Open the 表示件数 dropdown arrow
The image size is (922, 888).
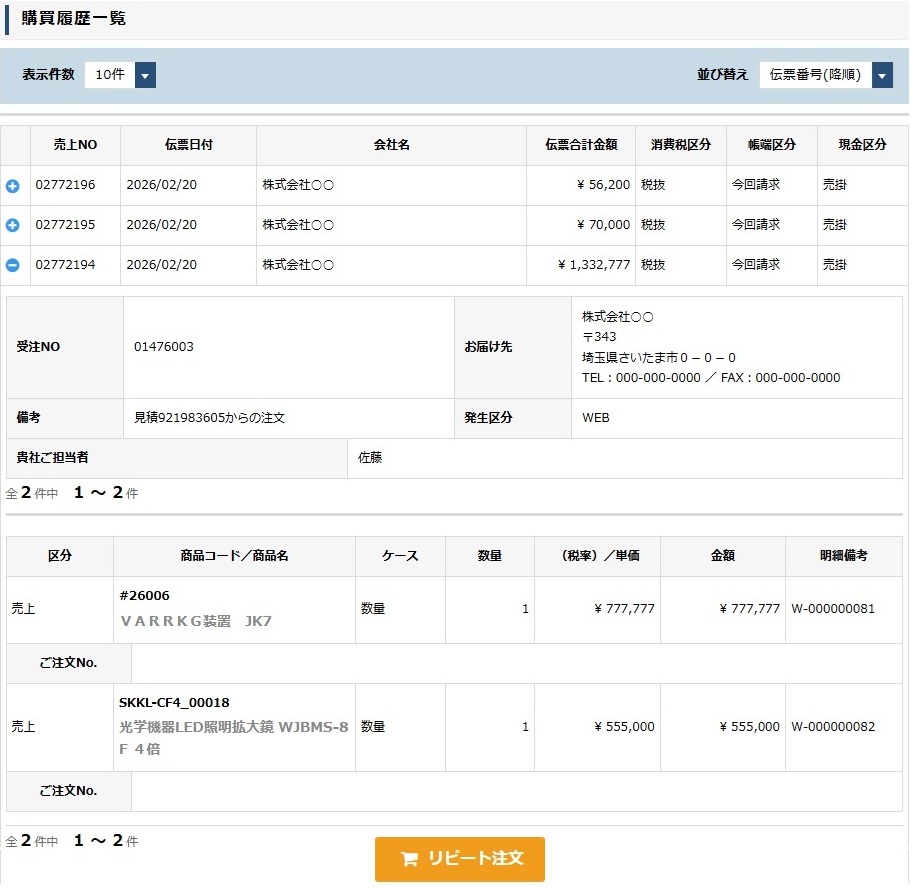(145, 75)
